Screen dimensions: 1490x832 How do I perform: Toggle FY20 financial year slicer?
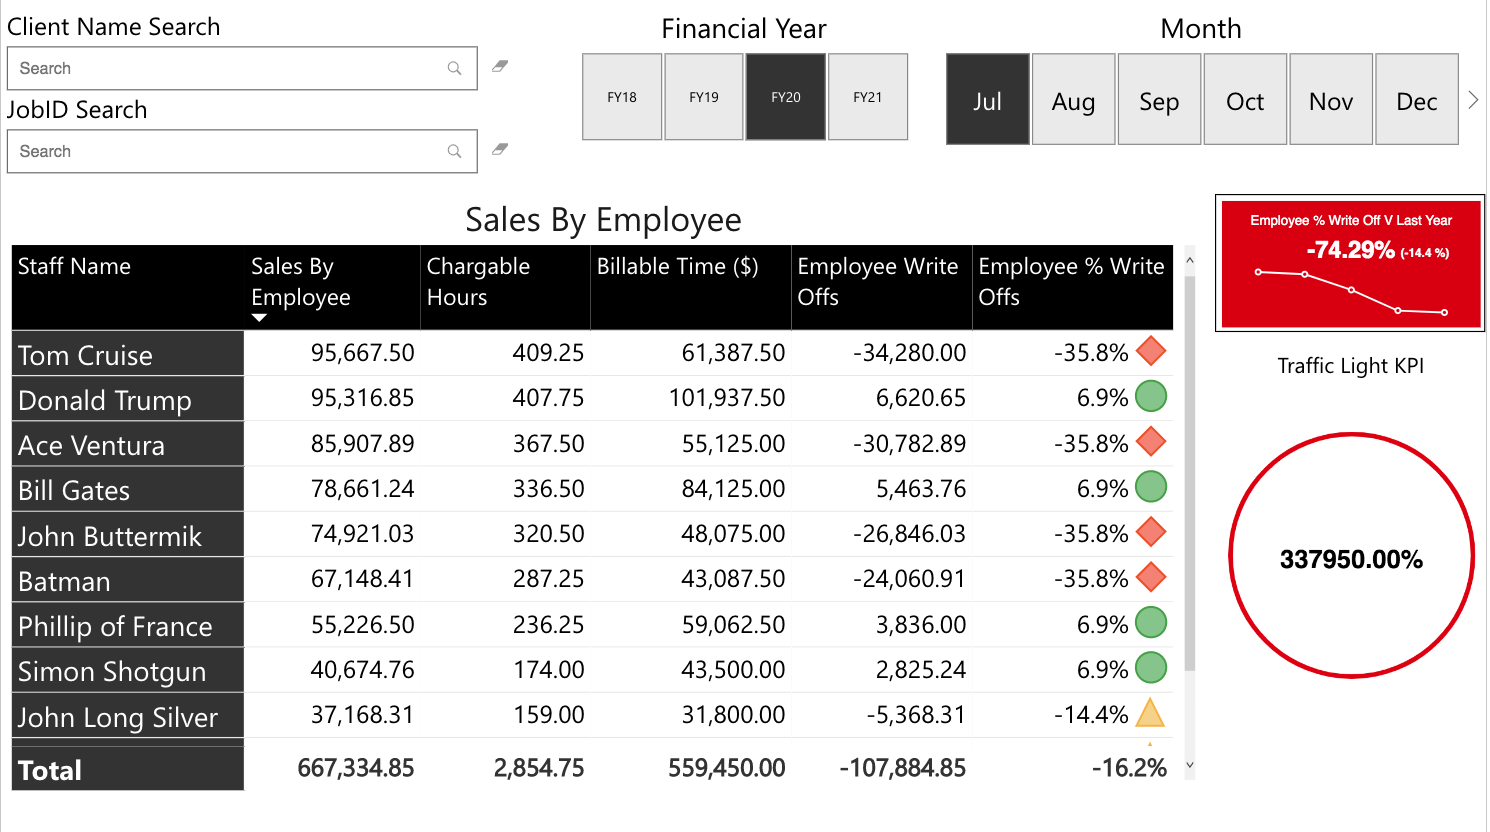[786, 97]
